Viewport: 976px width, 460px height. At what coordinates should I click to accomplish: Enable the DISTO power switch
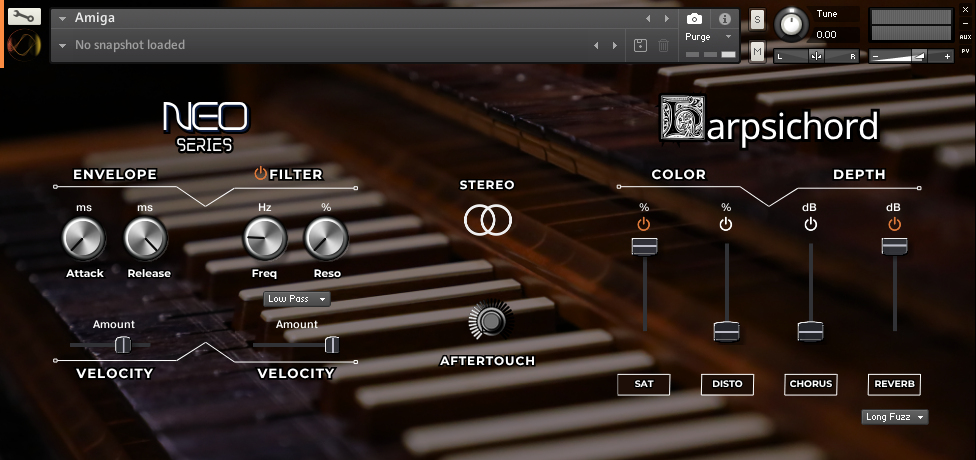[x=726, y=224]
